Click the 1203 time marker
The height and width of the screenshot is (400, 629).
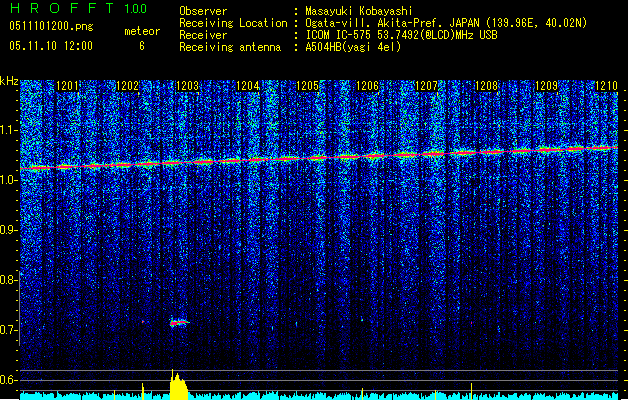(x=187, y=86)
